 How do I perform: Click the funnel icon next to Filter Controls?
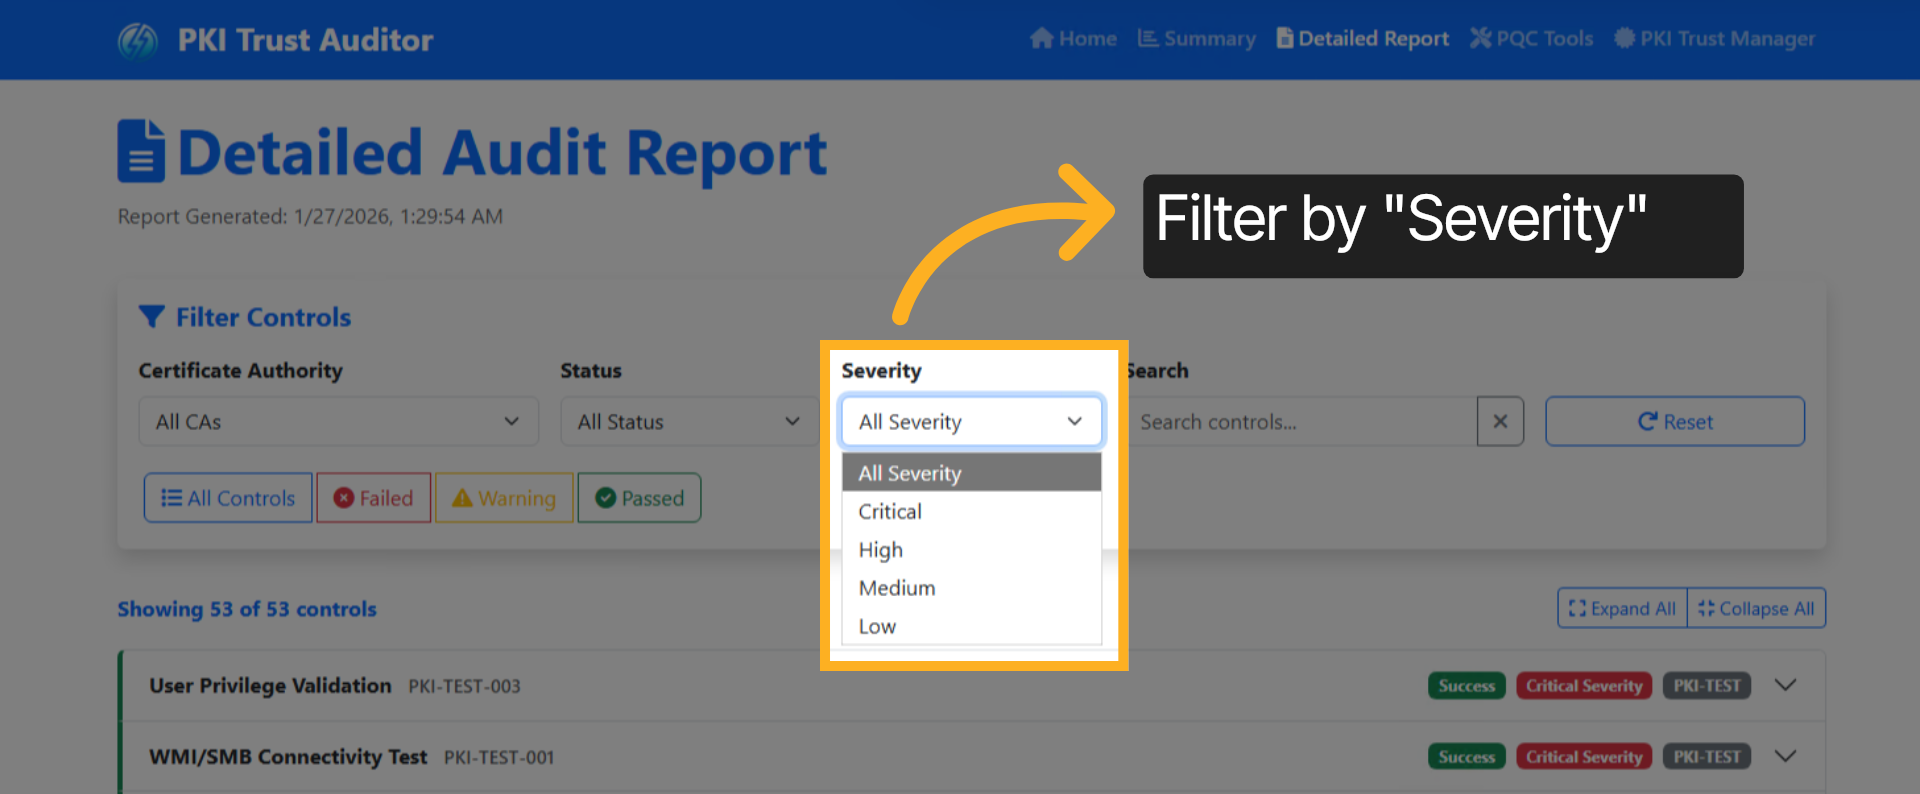152,317
